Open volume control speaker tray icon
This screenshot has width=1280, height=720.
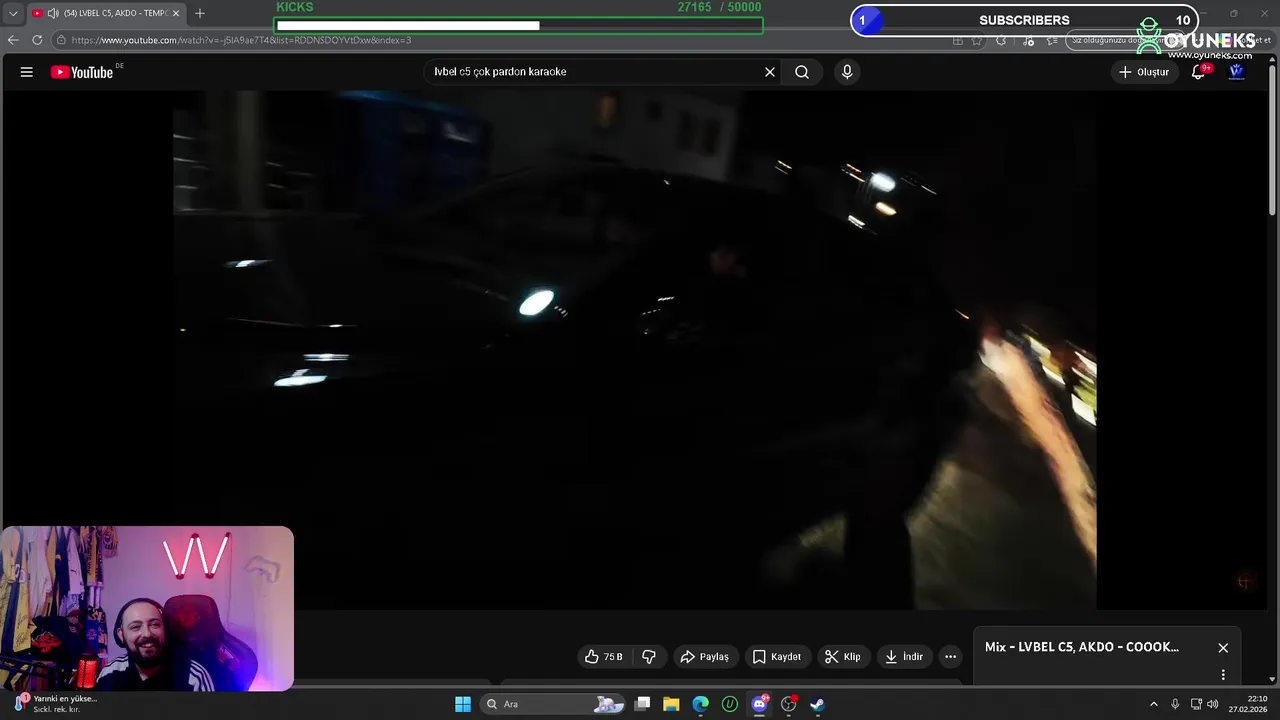coord(1212,704)
